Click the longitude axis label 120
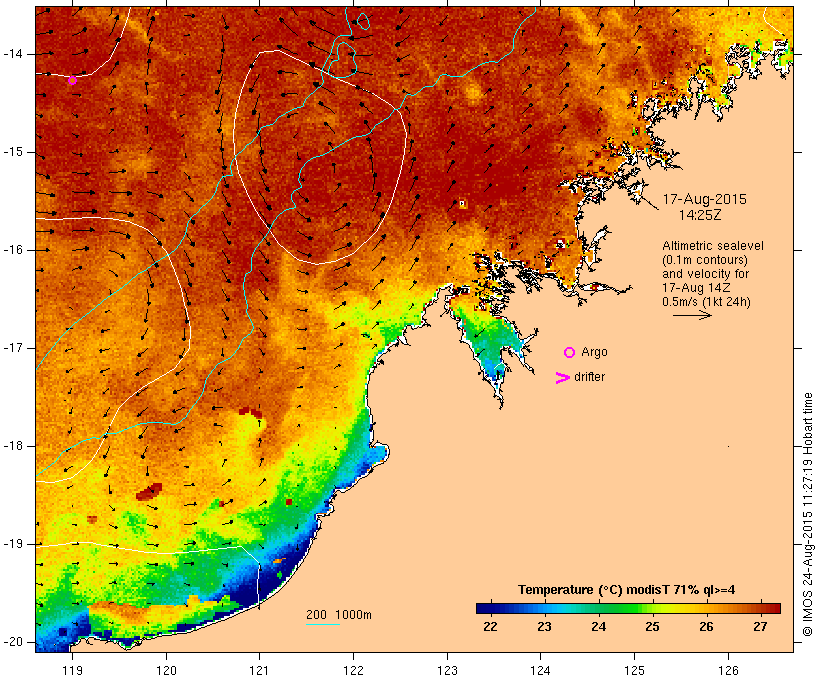 point(166,670)
